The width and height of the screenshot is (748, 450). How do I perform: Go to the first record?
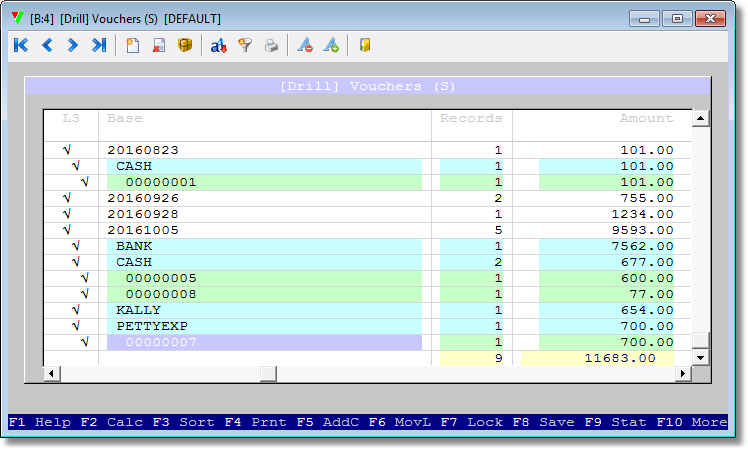pyautogui.click(x=21, y=45)
